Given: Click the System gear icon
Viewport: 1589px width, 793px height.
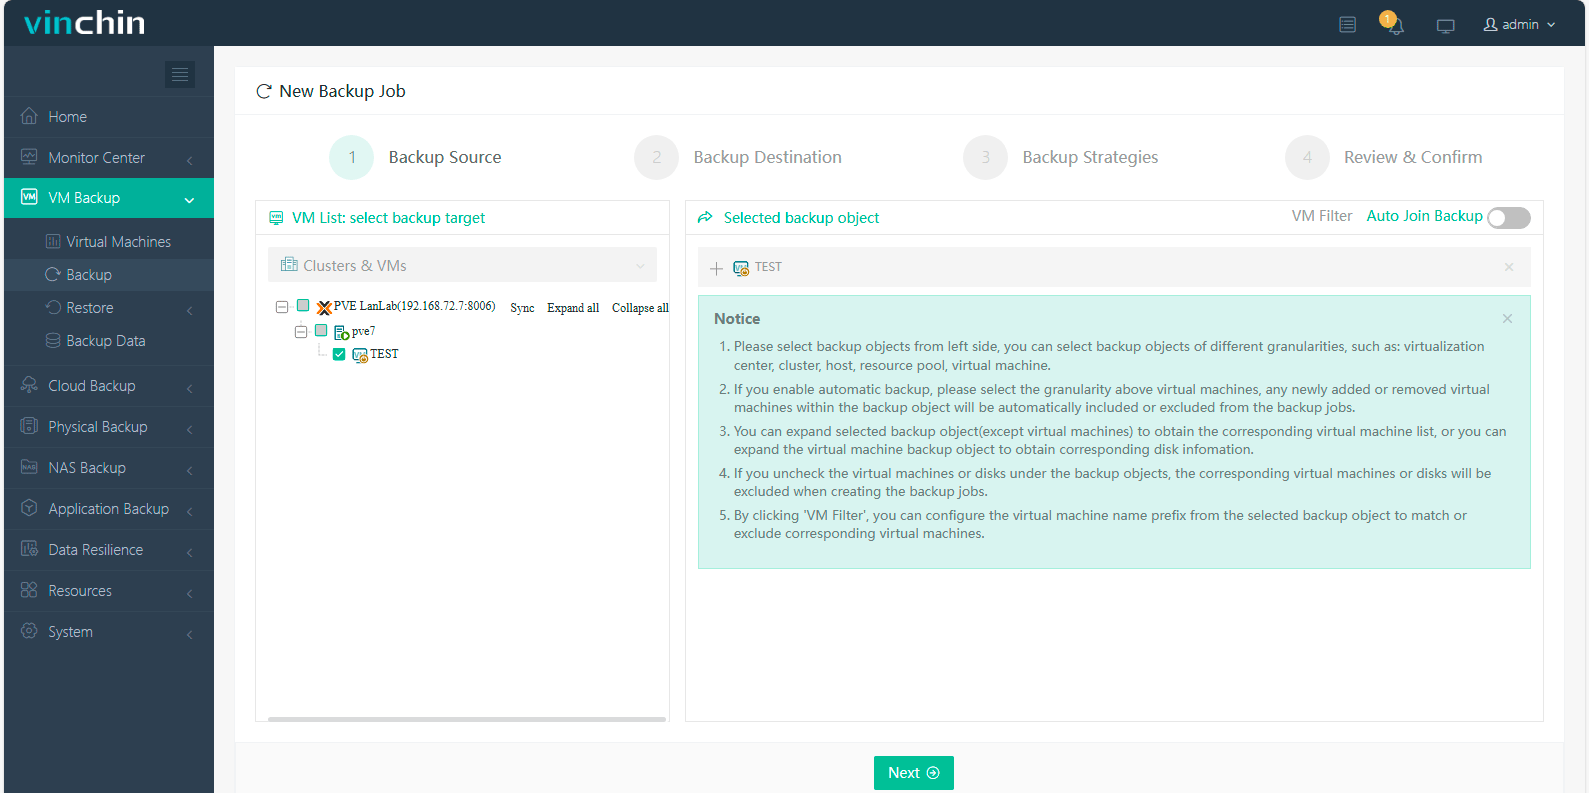Looking at the screenshot, I should (29, 631).
